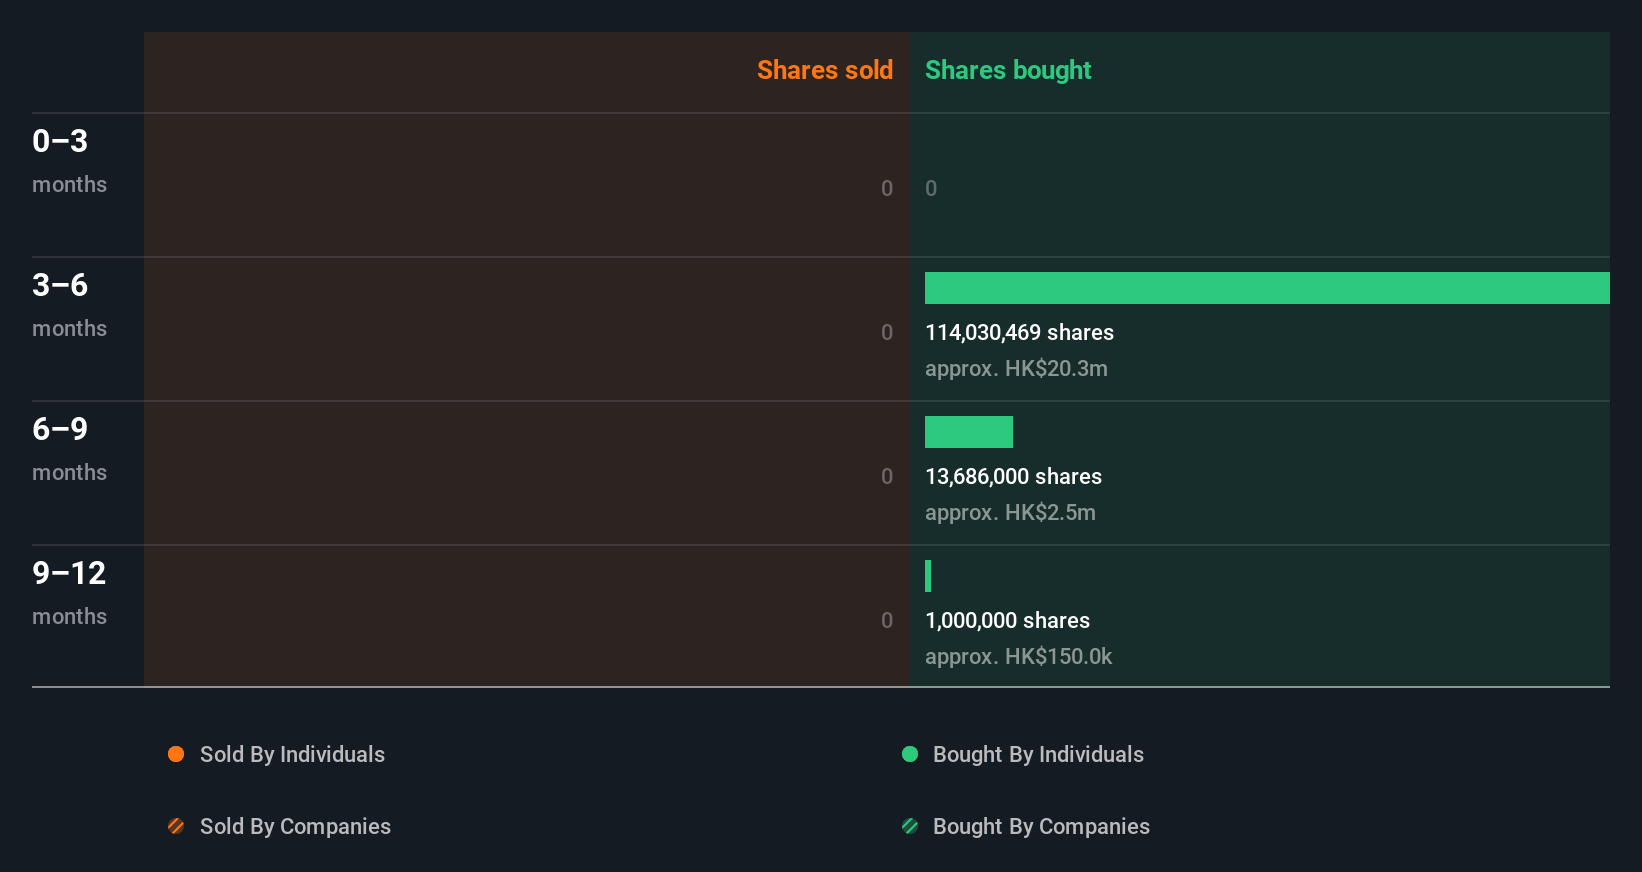Viewport: 1642px width, 872px height.
Task: Click the striped Sold By Companies legend icon
Action: 176,826
